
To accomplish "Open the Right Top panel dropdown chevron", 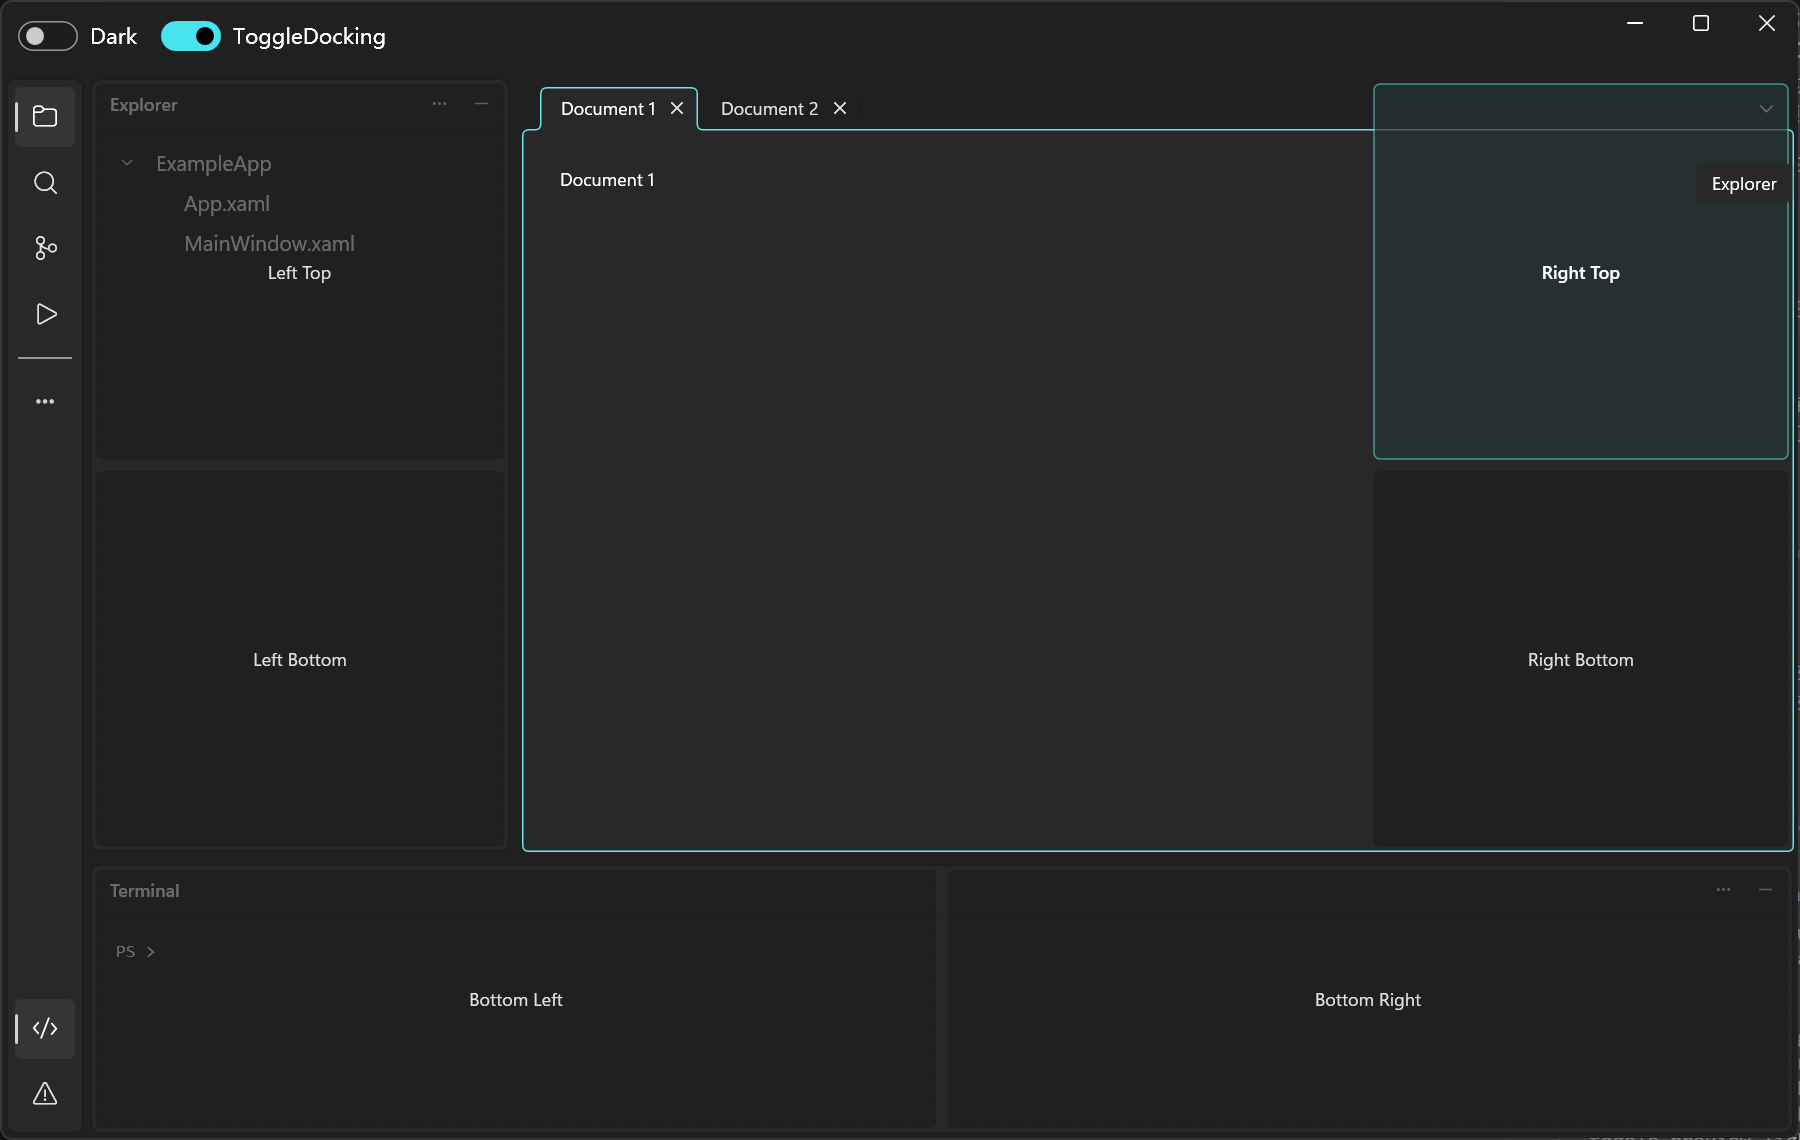I will (x=1766, y=108).
